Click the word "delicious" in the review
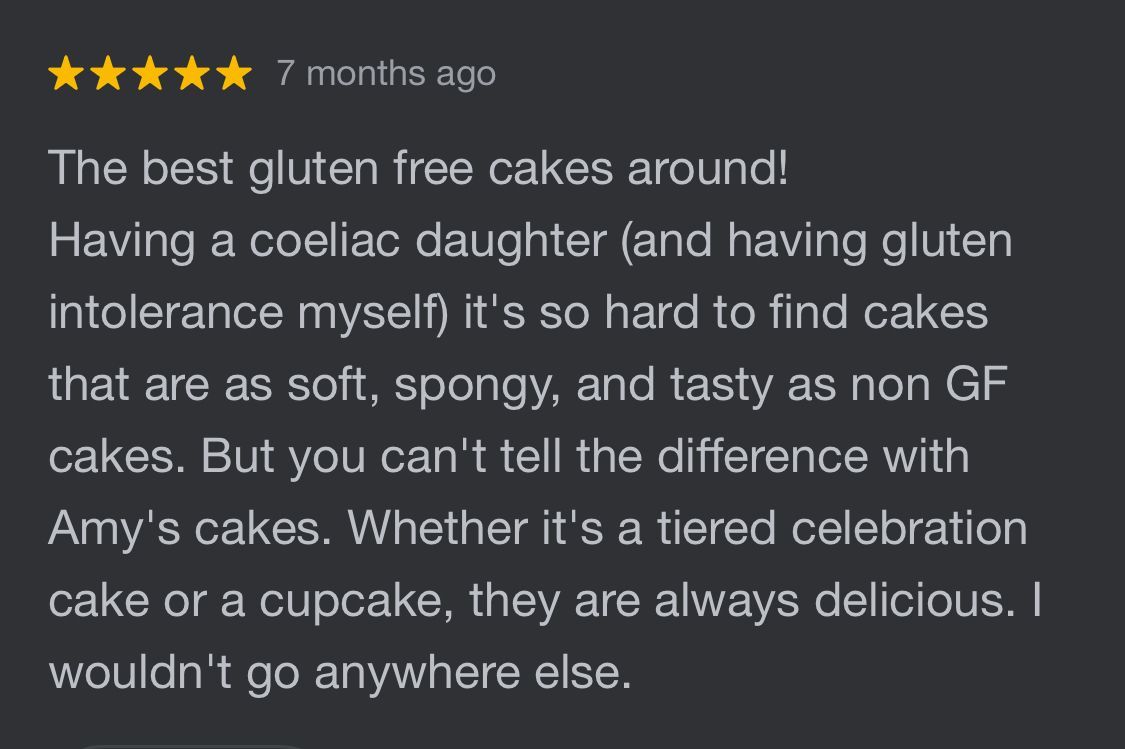 908,600
